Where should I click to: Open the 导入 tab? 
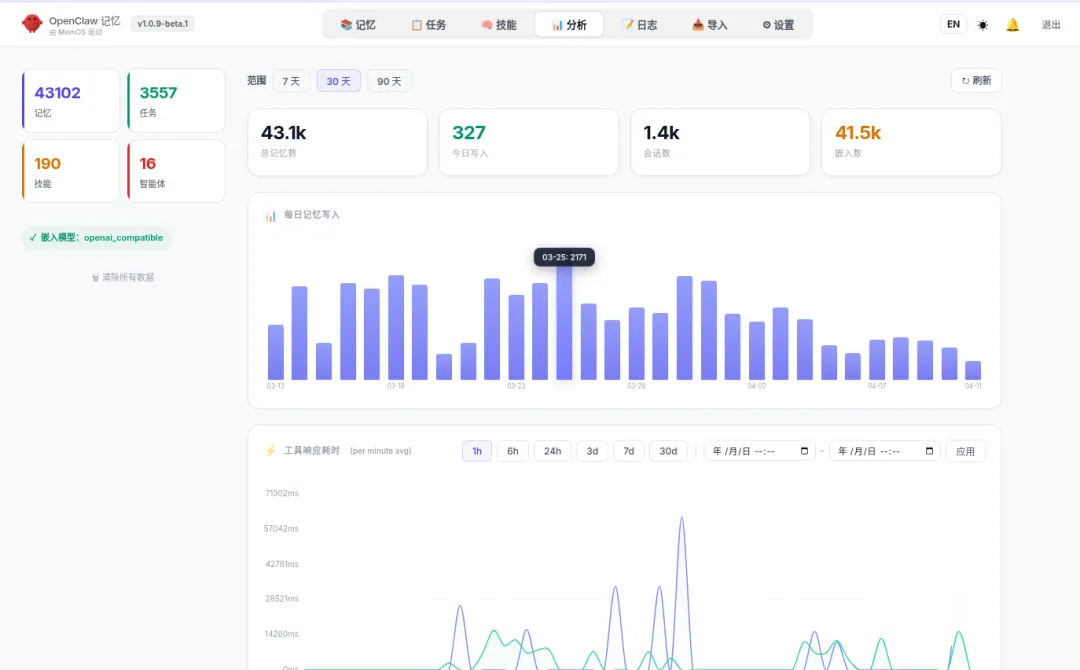pyautogui.click(x=709, y=25)
